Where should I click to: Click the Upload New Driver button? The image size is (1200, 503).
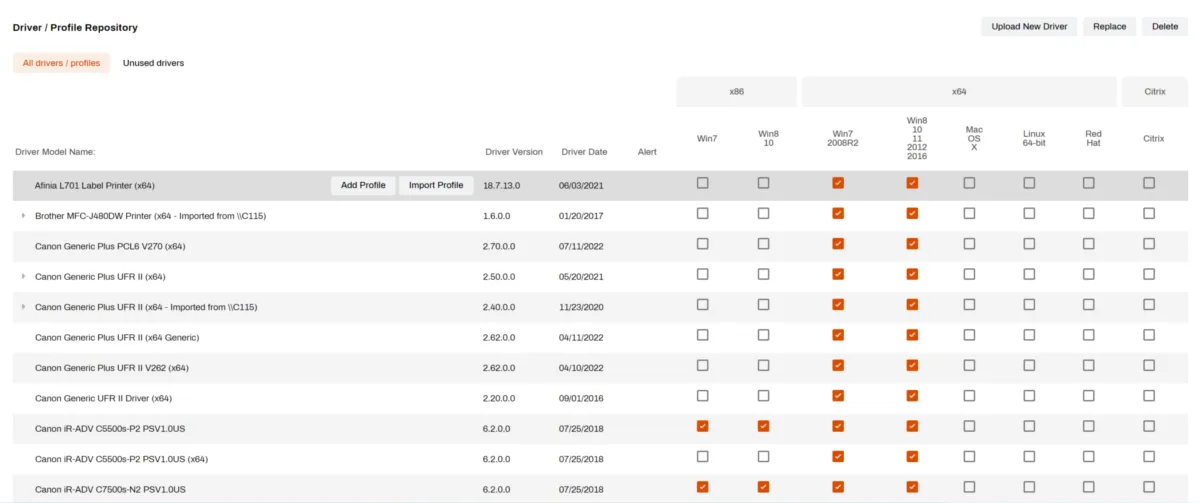(x=1029, y=27)
